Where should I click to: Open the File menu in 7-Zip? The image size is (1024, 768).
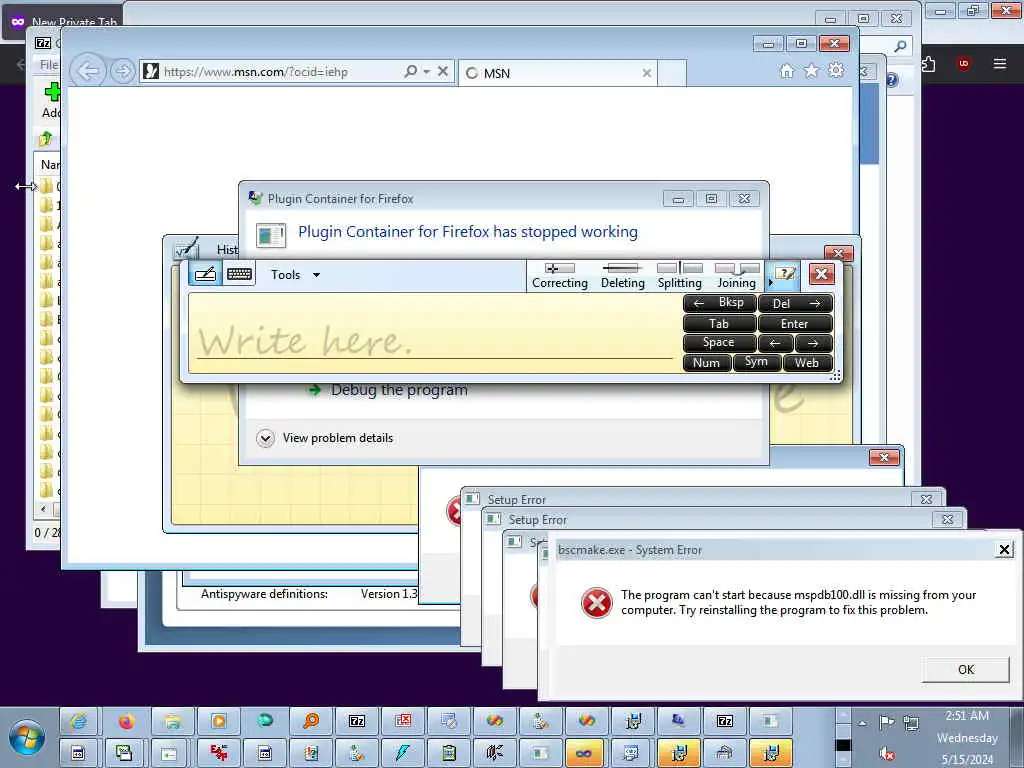[x=49, y=65]
